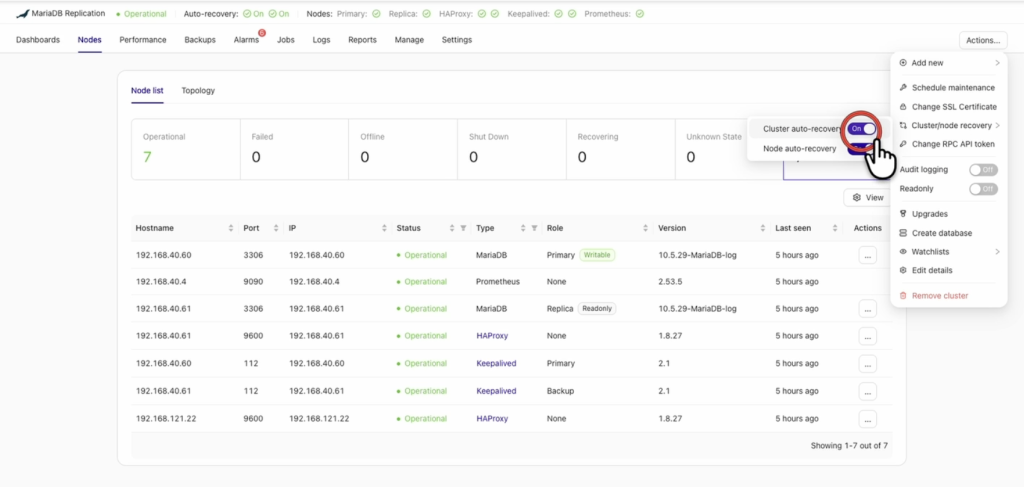Image resolution: width=1024 pixels, height=487 pixels.
Task: Click the gear icon on View button
Action: [x=857, y=197]
